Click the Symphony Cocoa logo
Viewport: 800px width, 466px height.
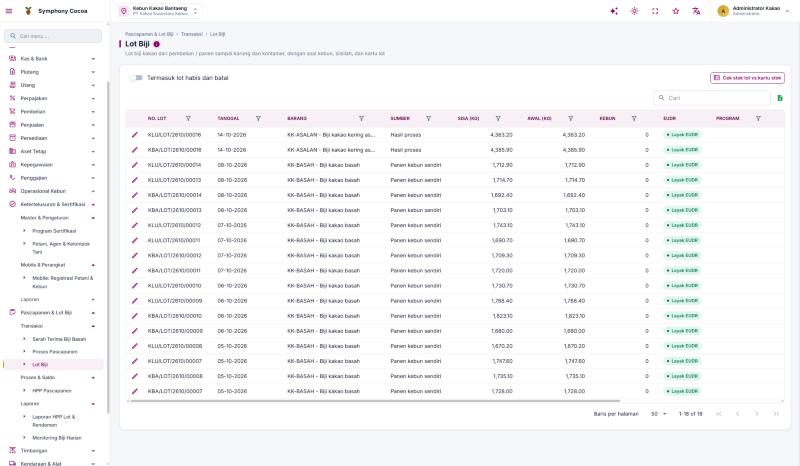coord(56,11)
